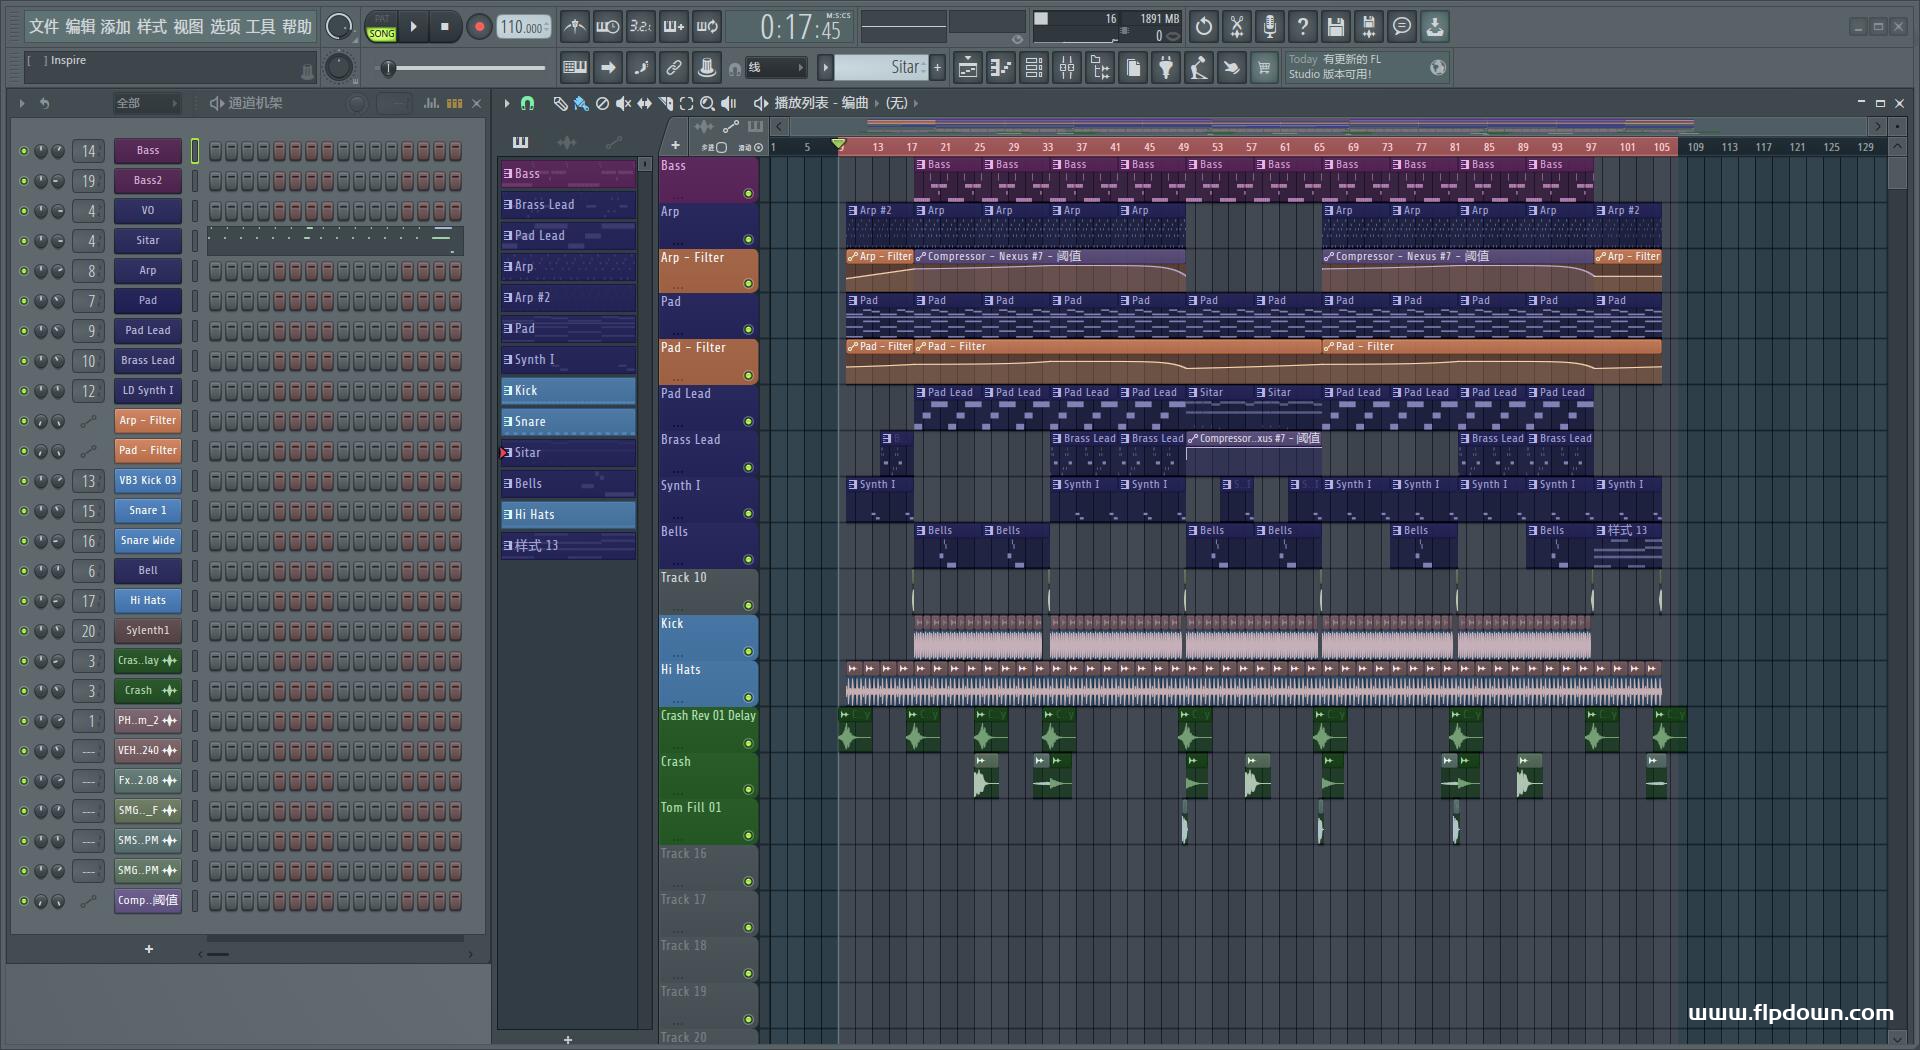Toggle playlist snap magnet icon
The image size is (1920, 1050).
tap(528, 103)
